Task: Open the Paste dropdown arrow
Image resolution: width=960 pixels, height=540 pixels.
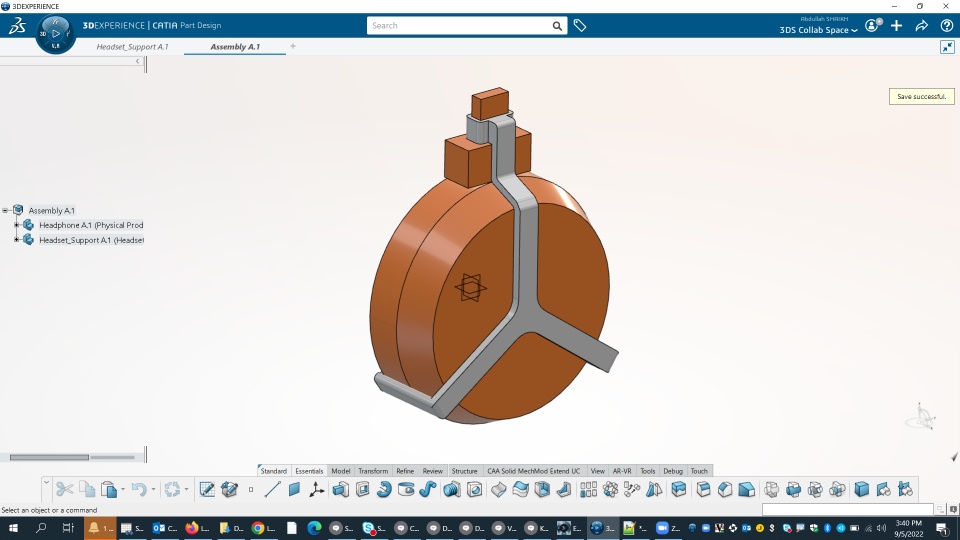Action: pyautogui.click(x=122, y=489)
